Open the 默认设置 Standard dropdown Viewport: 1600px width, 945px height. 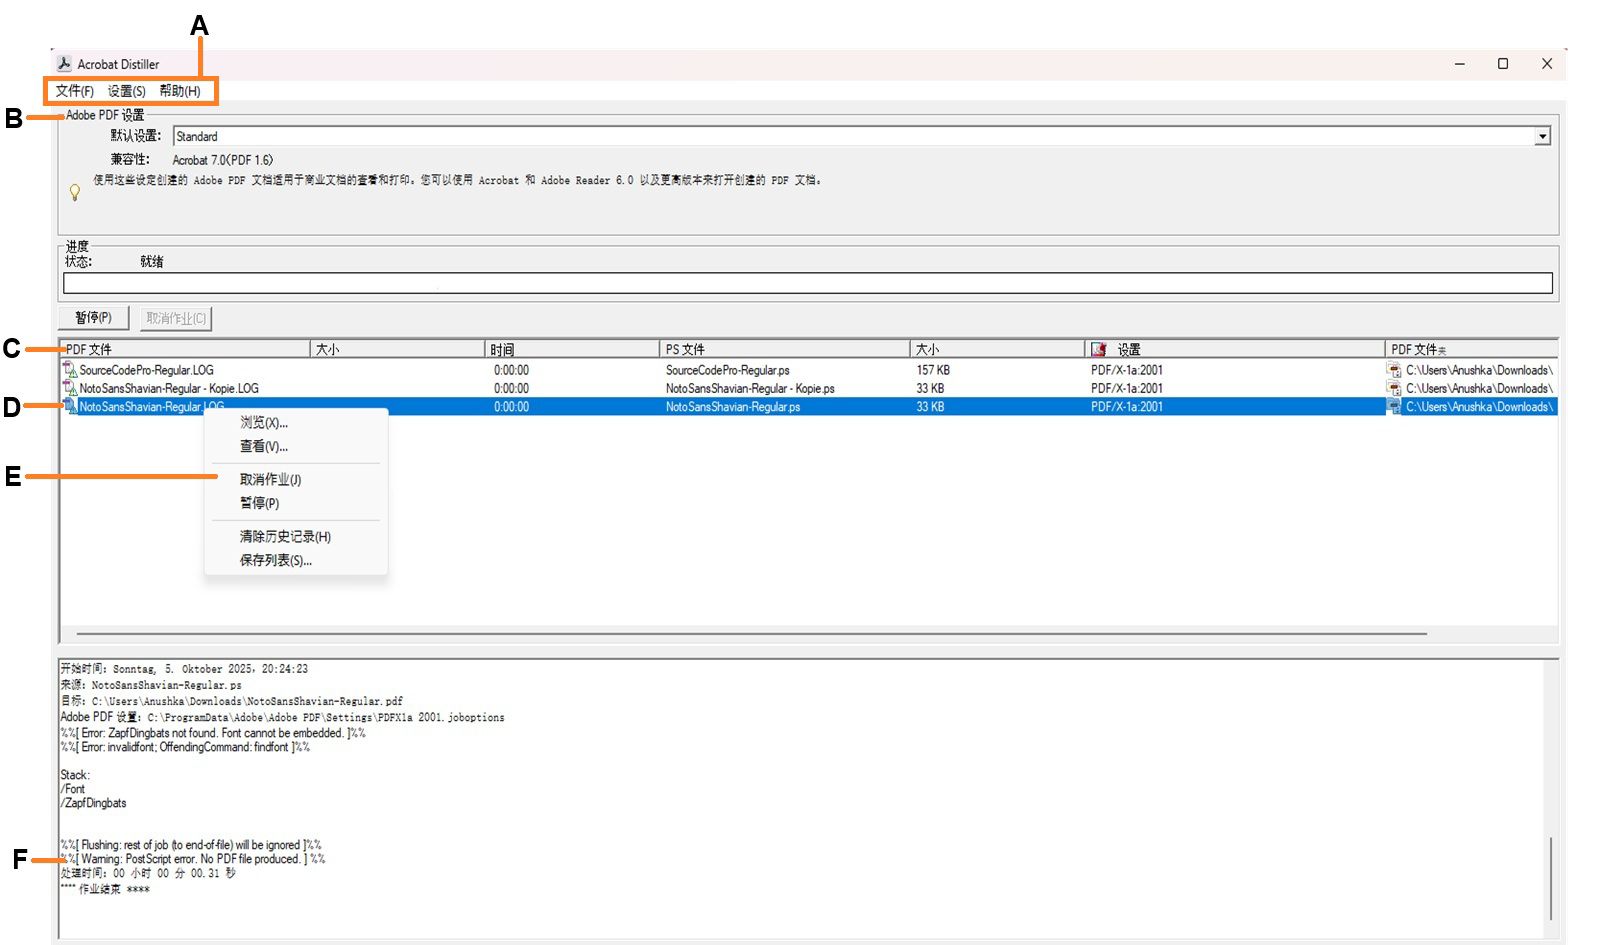tap(1541, 135)
